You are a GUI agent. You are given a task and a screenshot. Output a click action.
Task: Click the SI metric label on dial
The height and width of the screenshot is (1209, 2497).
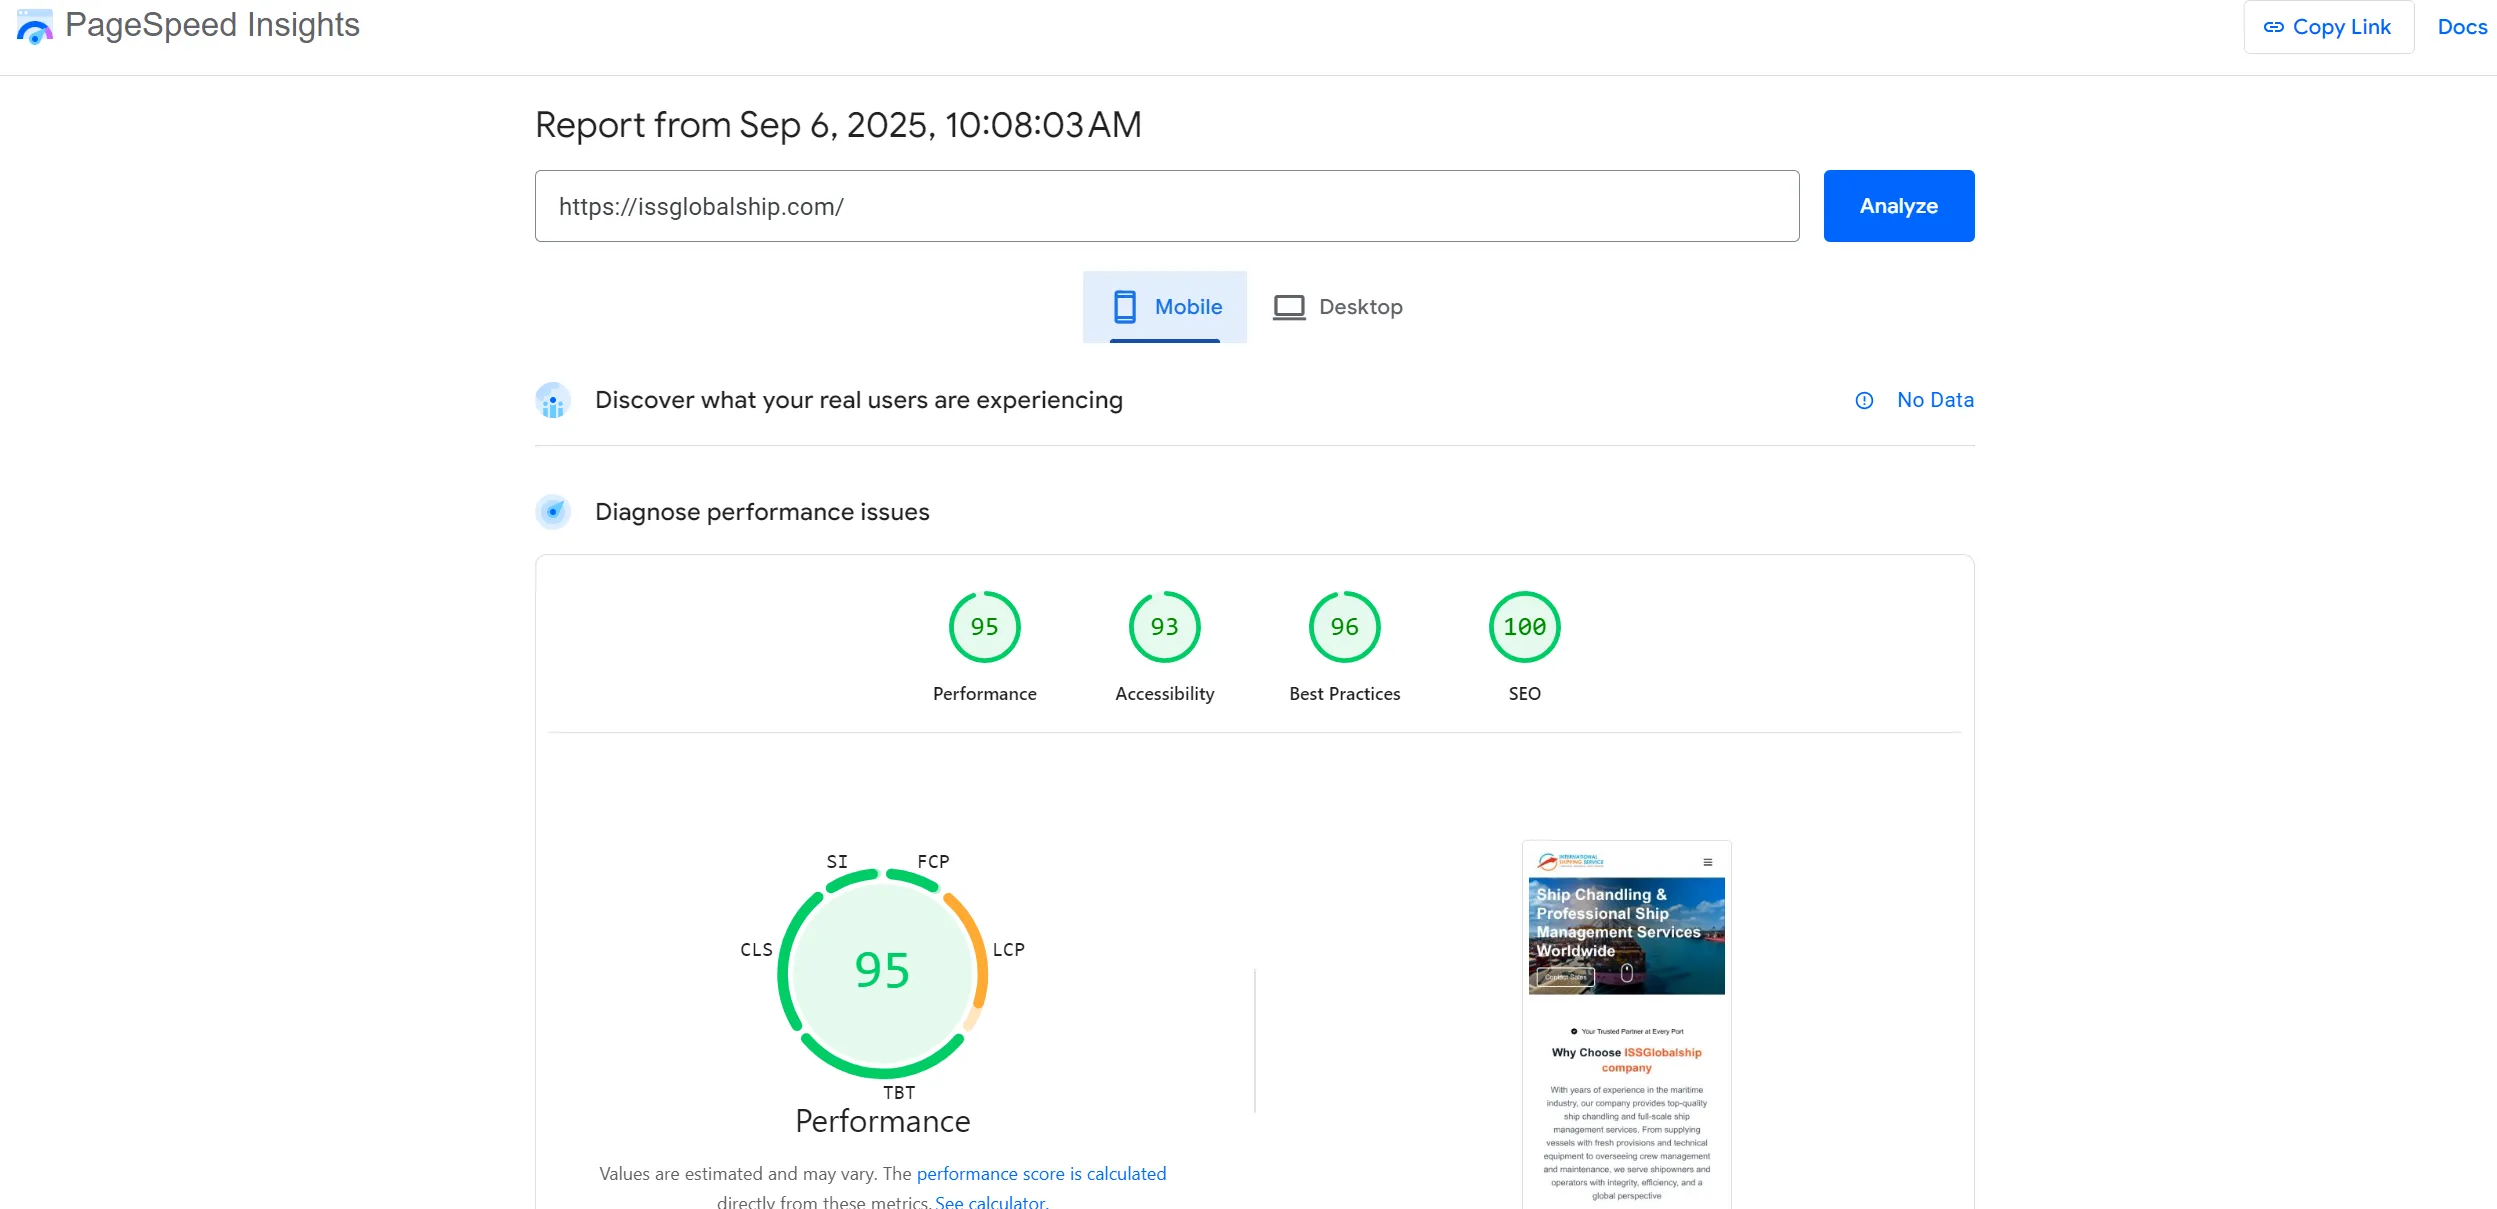[837, 861]
